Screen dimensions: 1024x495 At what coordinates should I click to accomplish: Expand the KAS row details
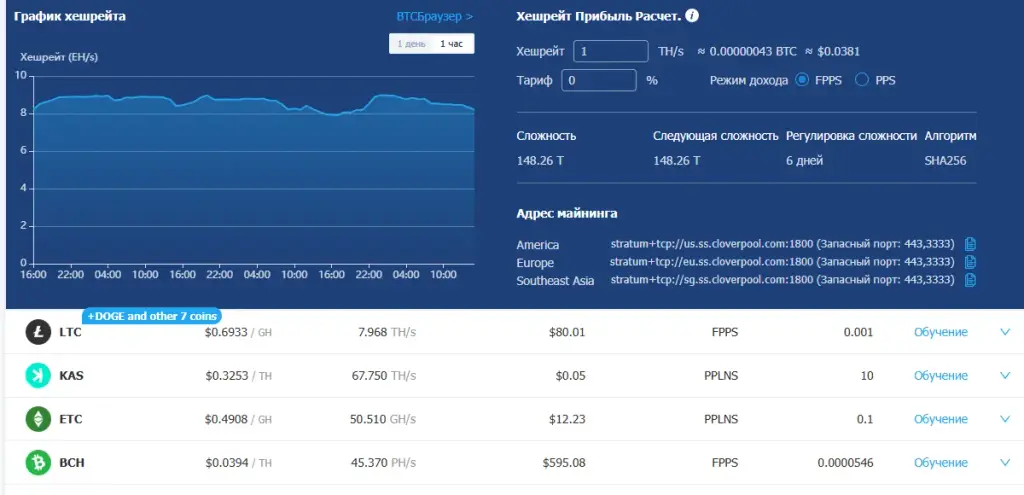tap(1005, 375)
